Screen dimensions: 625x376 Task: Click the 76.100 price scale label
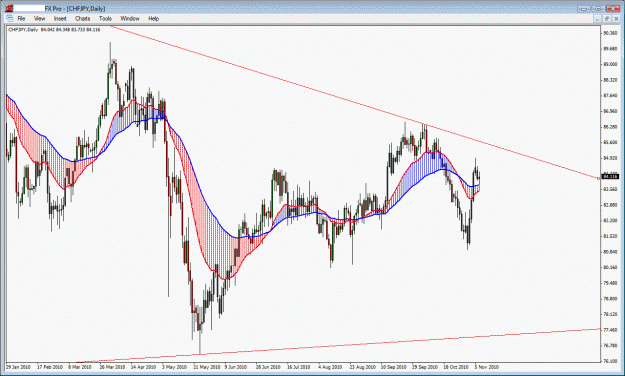pos(610,361)
